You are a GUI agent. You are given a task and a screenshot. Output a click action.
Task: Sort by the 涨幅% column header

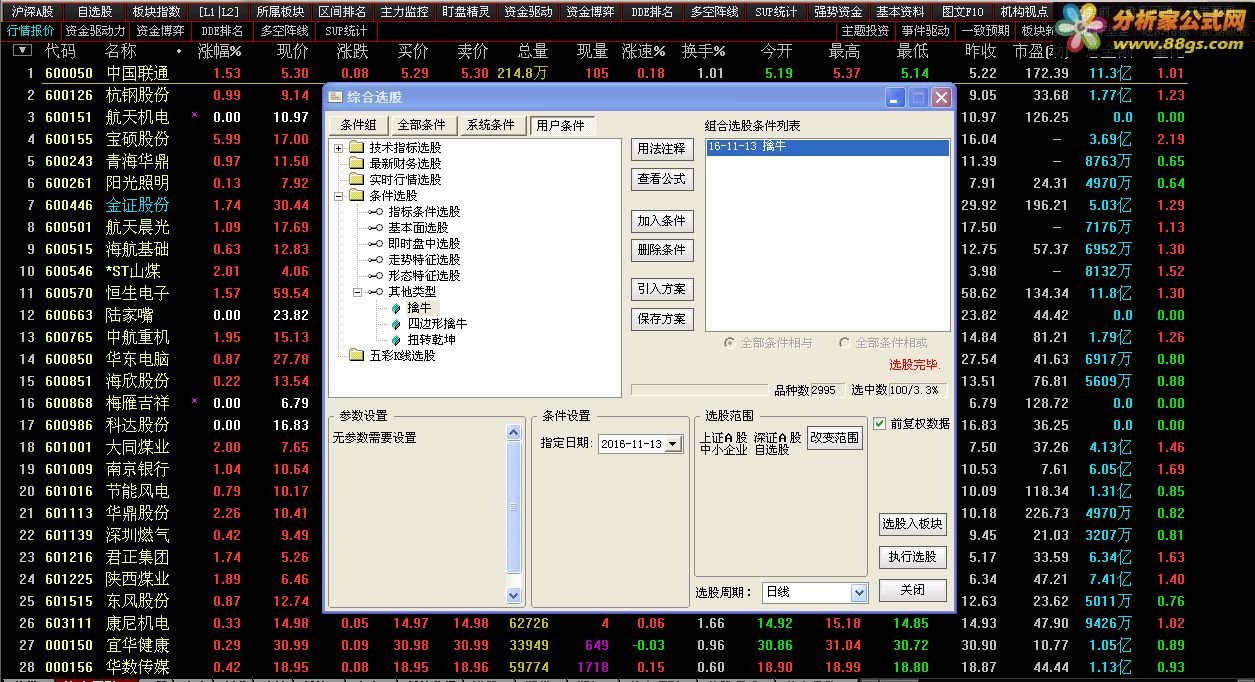(220, 51)
